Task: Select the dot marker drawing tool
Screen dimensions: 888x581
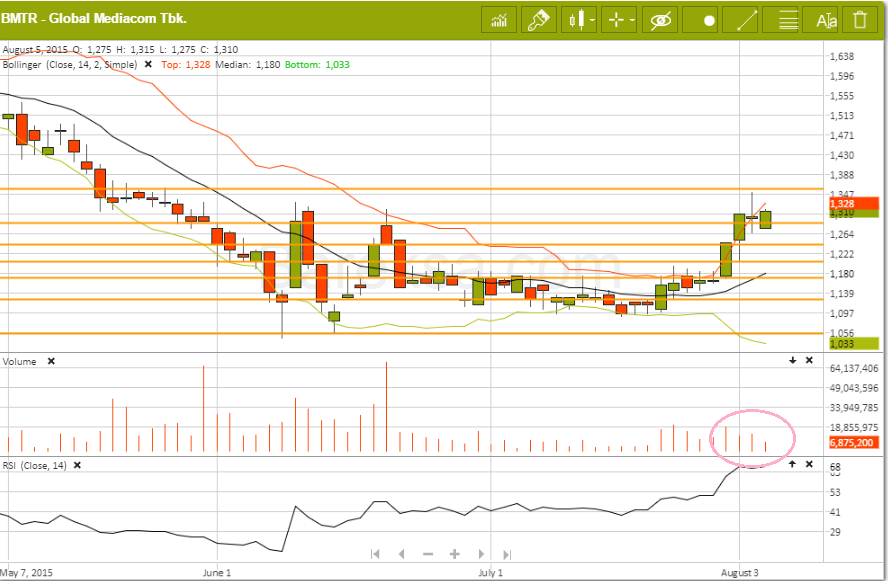Action: point(709,19)
